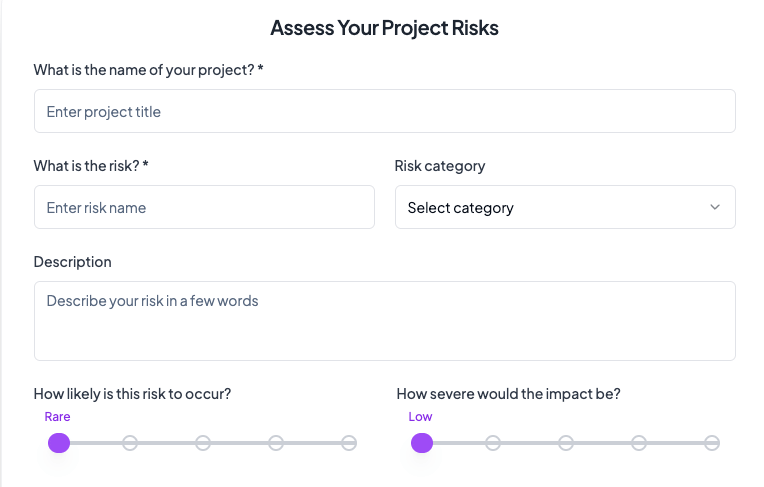
Task: Set impact severity to the middle stop
Action: (x=566, y=443)
